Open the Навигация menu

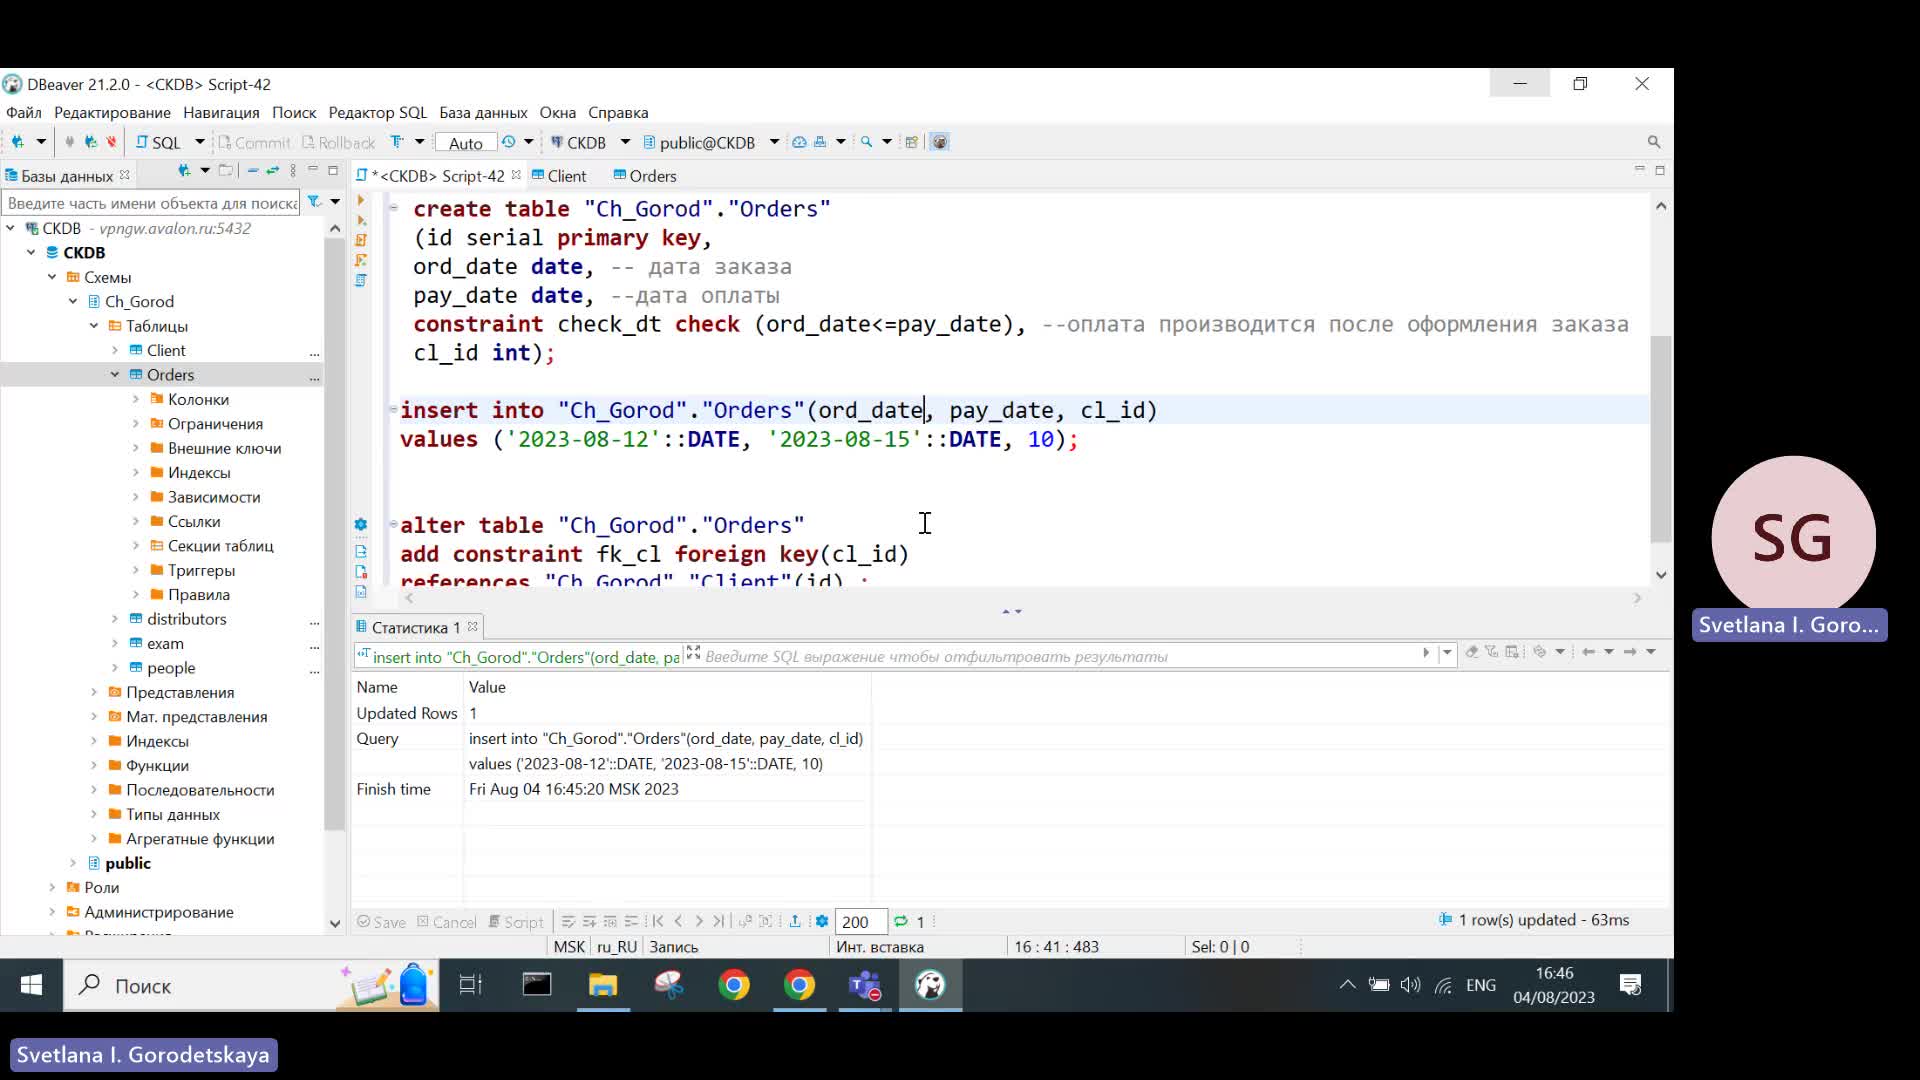tap(221, 112)
